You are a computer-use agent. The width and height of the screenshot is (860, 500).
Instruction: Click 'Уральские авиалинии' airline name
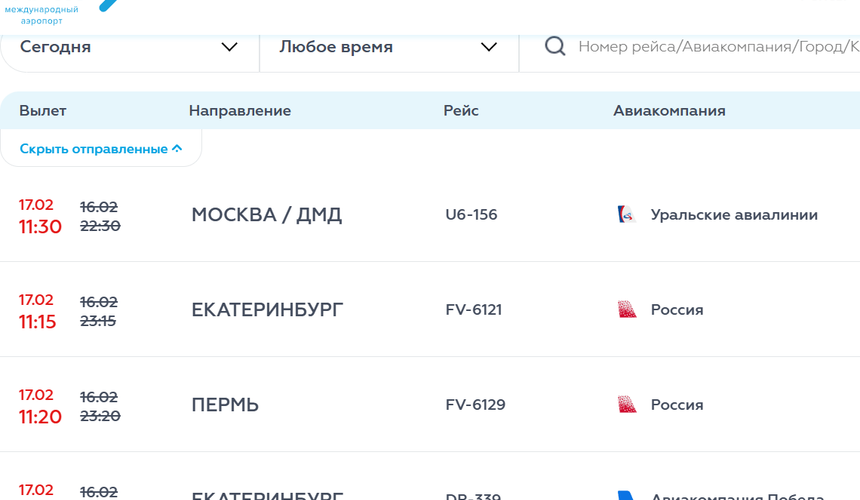tap(734, 215)
